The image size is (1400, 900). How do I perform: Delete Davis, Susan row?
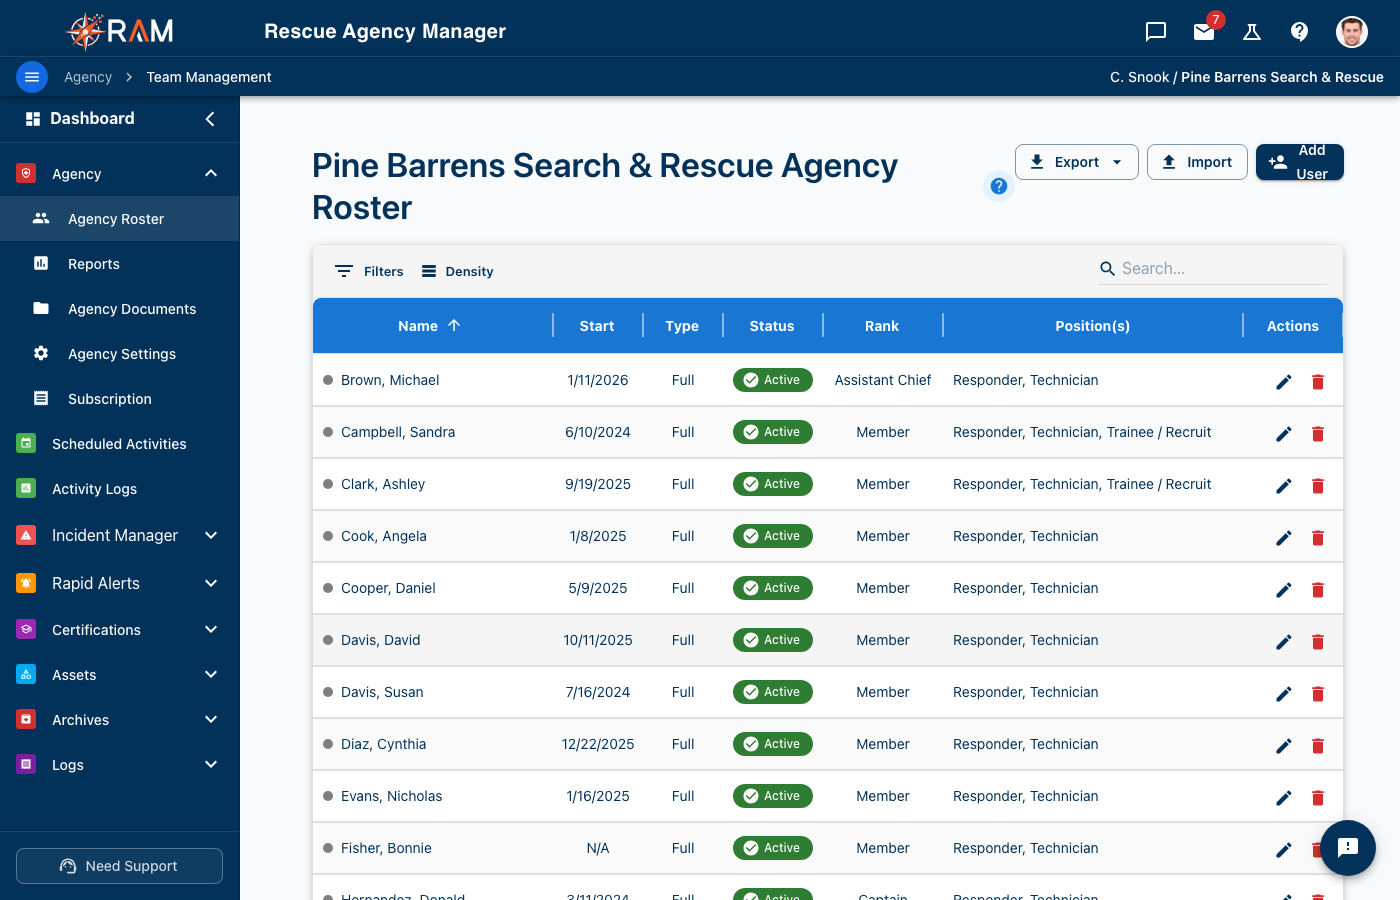click(1318, 694)
